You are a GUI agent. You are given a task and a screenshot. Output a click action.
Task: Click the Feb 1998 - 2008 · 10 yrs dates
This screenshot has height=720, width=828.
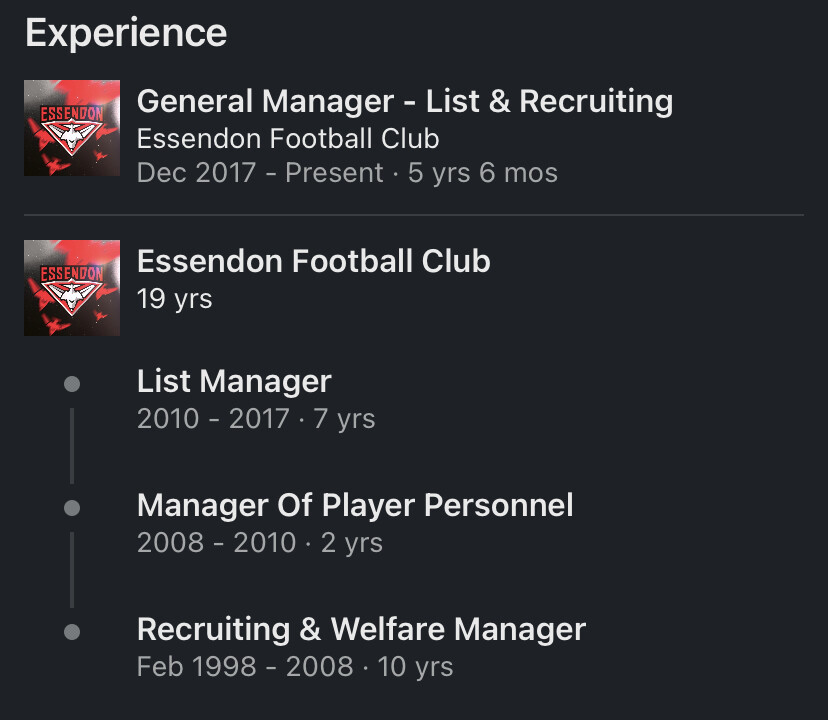[x=295, y=667]
